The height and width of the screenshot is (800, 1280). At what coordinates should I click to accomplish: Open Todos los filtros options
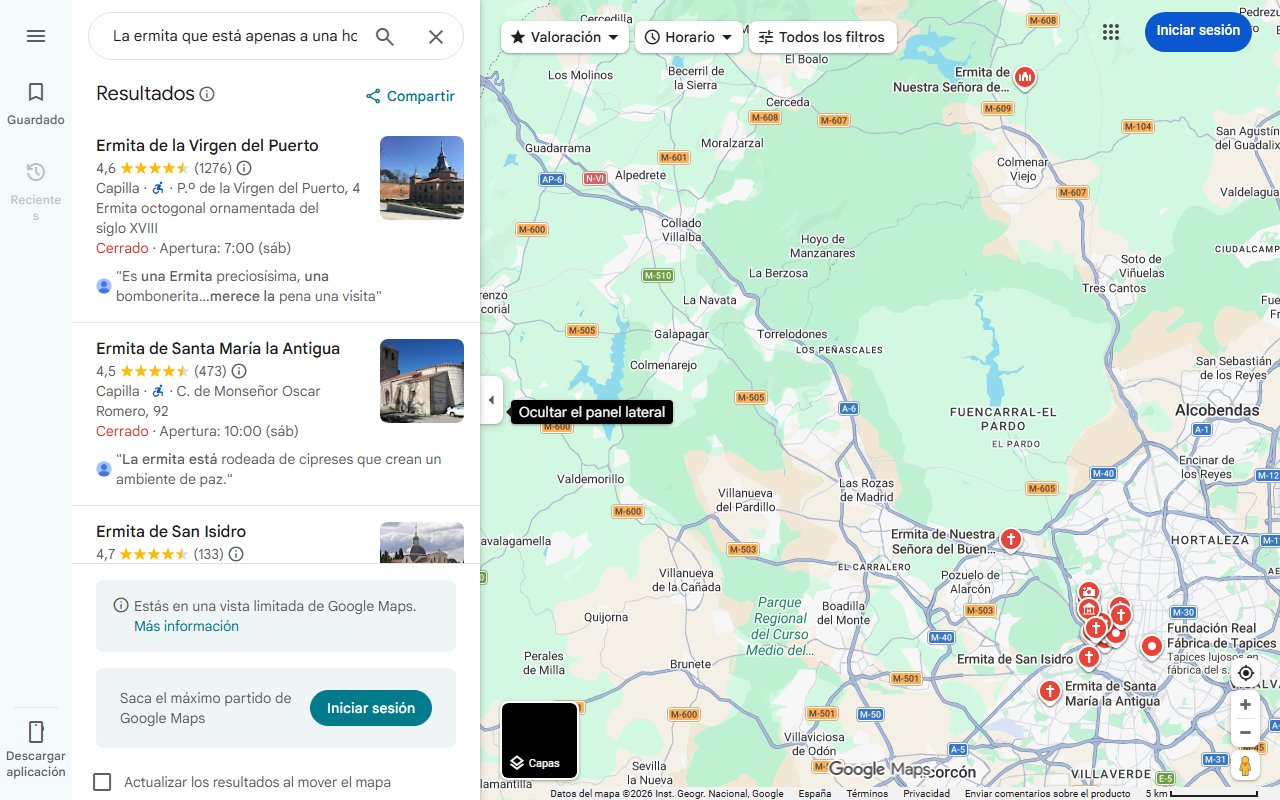(x=822, y=37)
